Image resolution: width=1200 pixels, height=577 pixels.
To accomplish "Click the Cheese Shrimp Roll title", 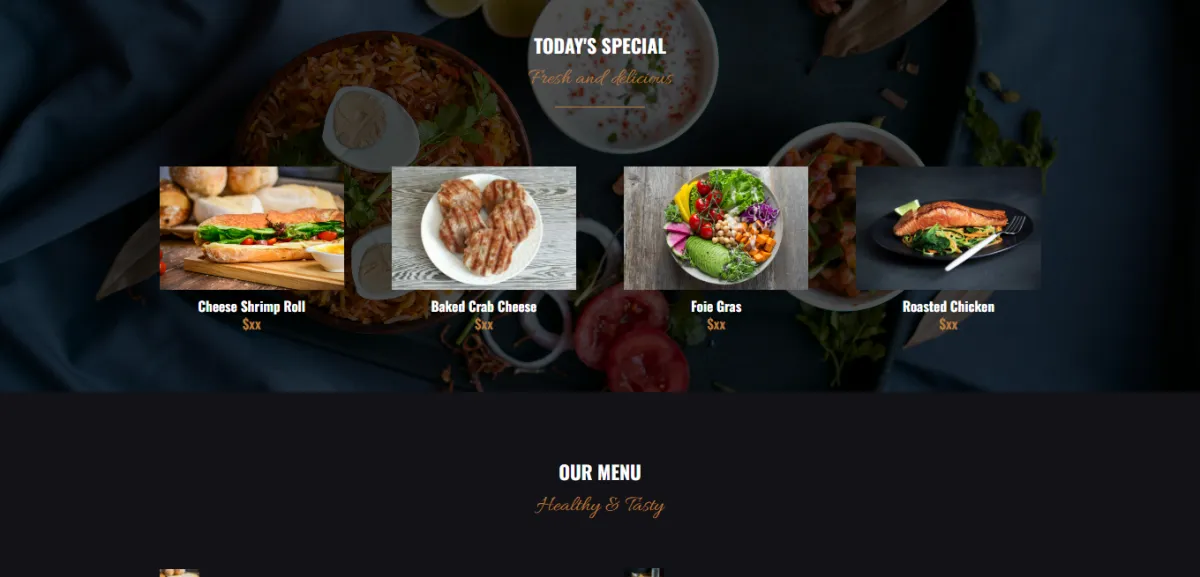I will pyautogui.click(x=252, y=307).
